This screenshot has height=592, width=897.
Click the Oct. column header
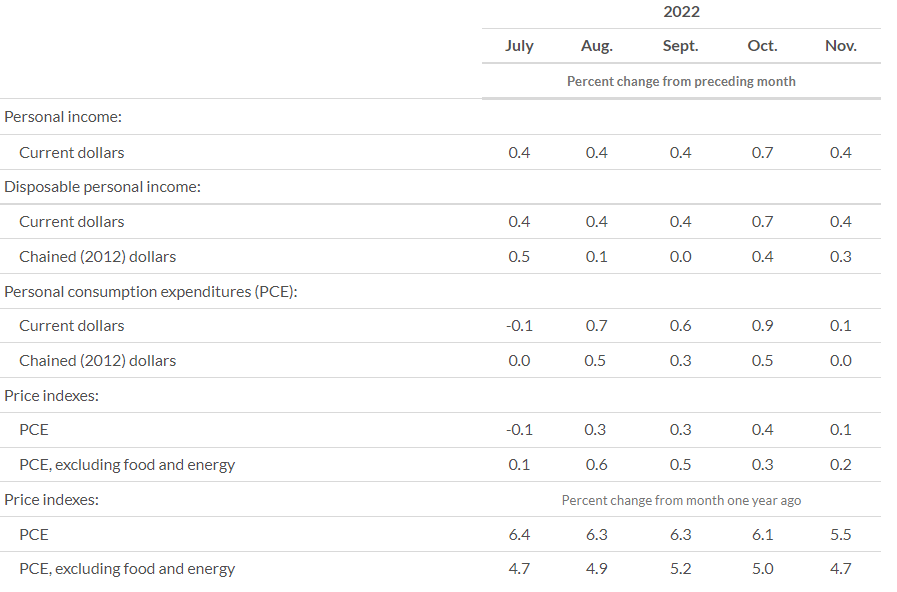(x=763, y=46)
